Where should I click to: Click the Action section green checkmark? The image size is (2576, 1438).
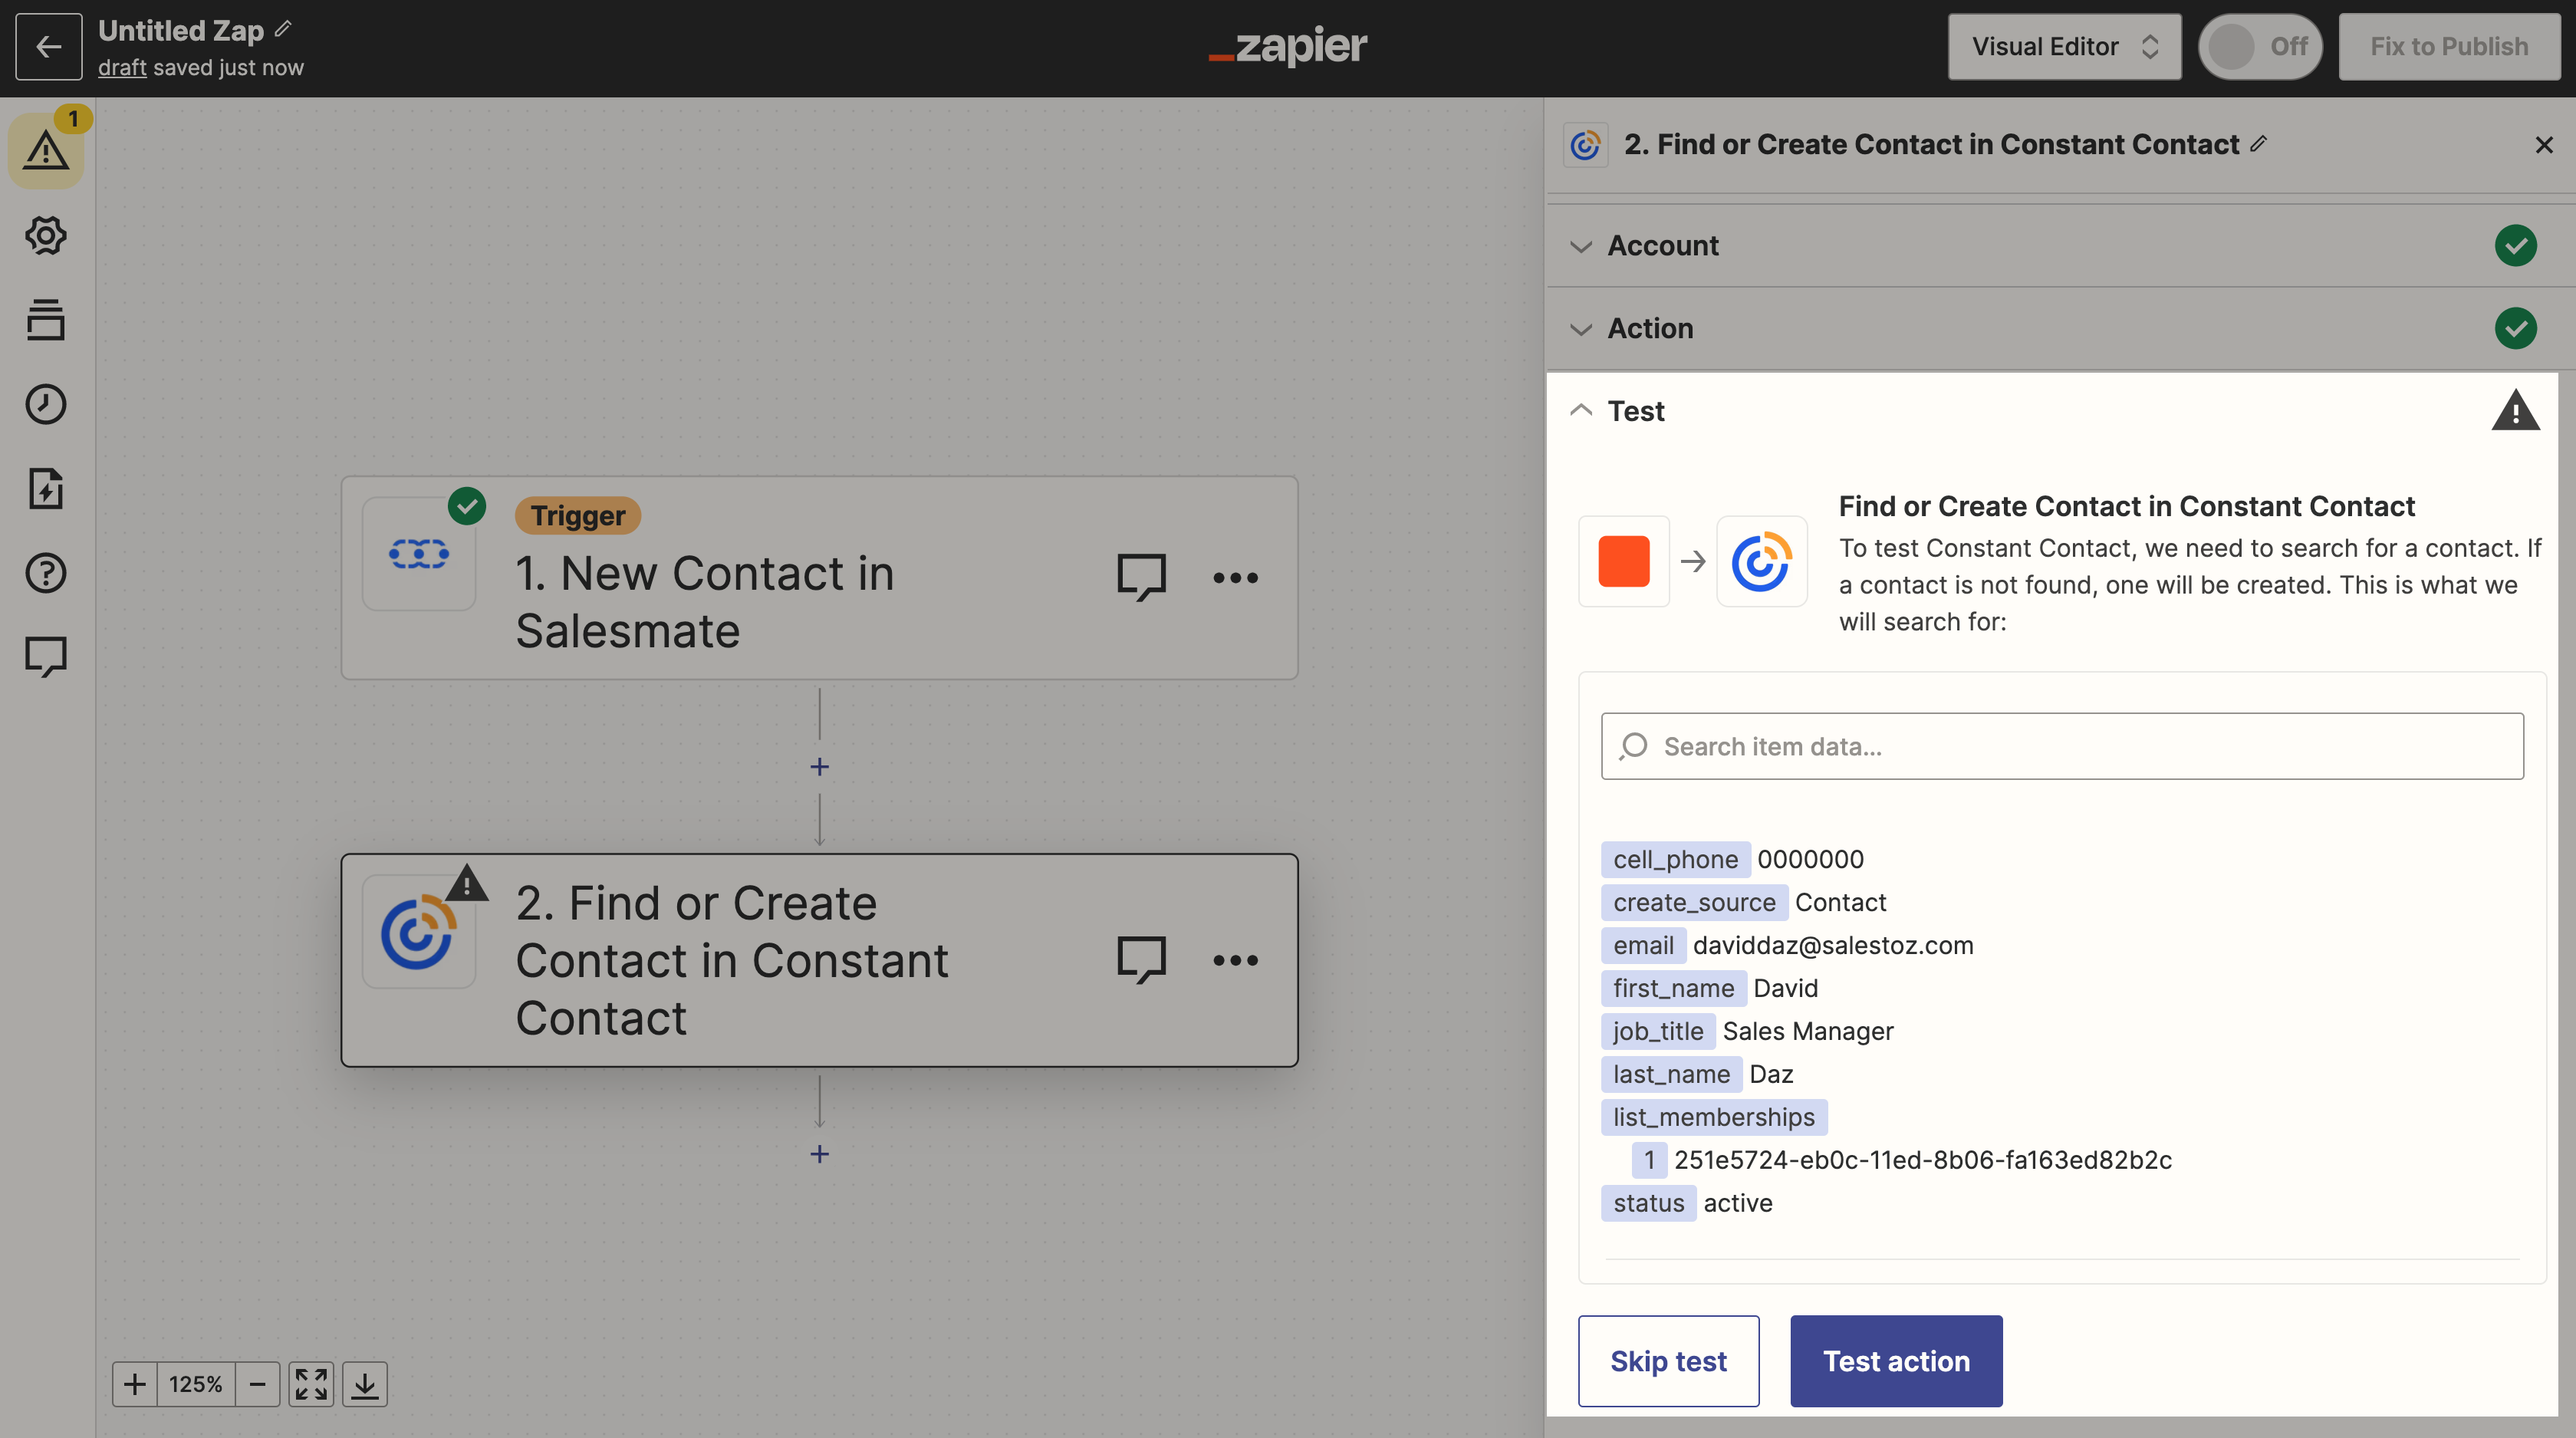pyautogui.click(x=2515, y=328)
